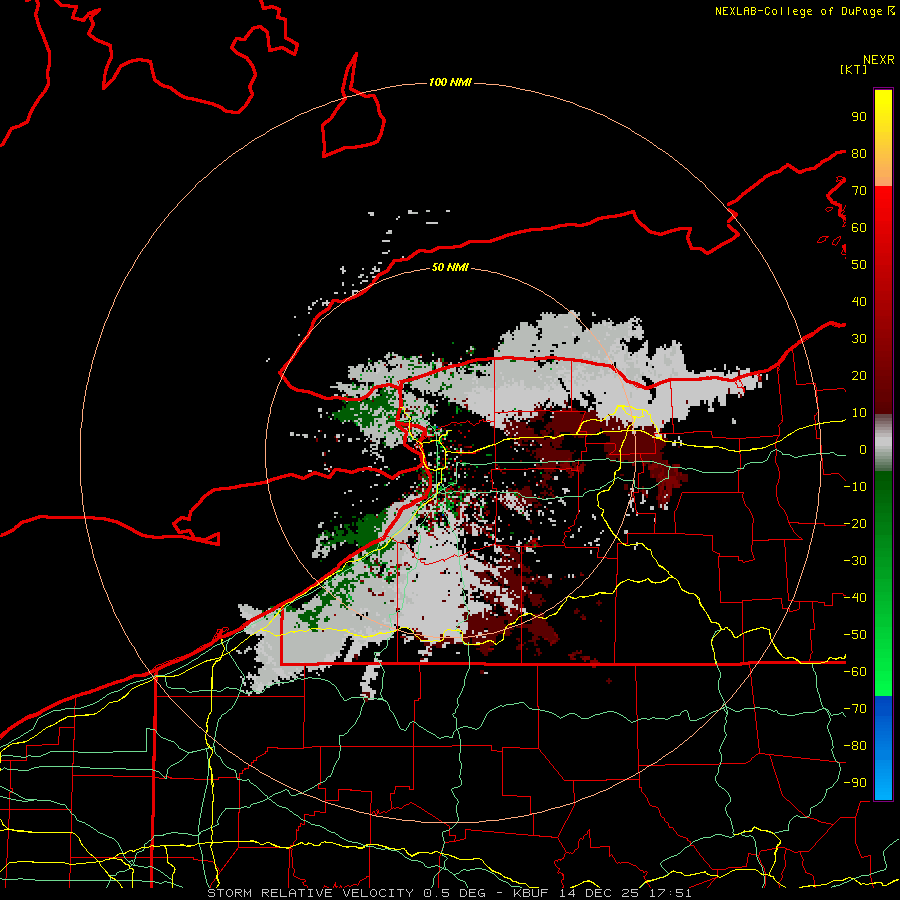The width and height of the screenshot is (900, 900).
Task: Click the -60 value on the velocity scale
Action: coord(855,672)
